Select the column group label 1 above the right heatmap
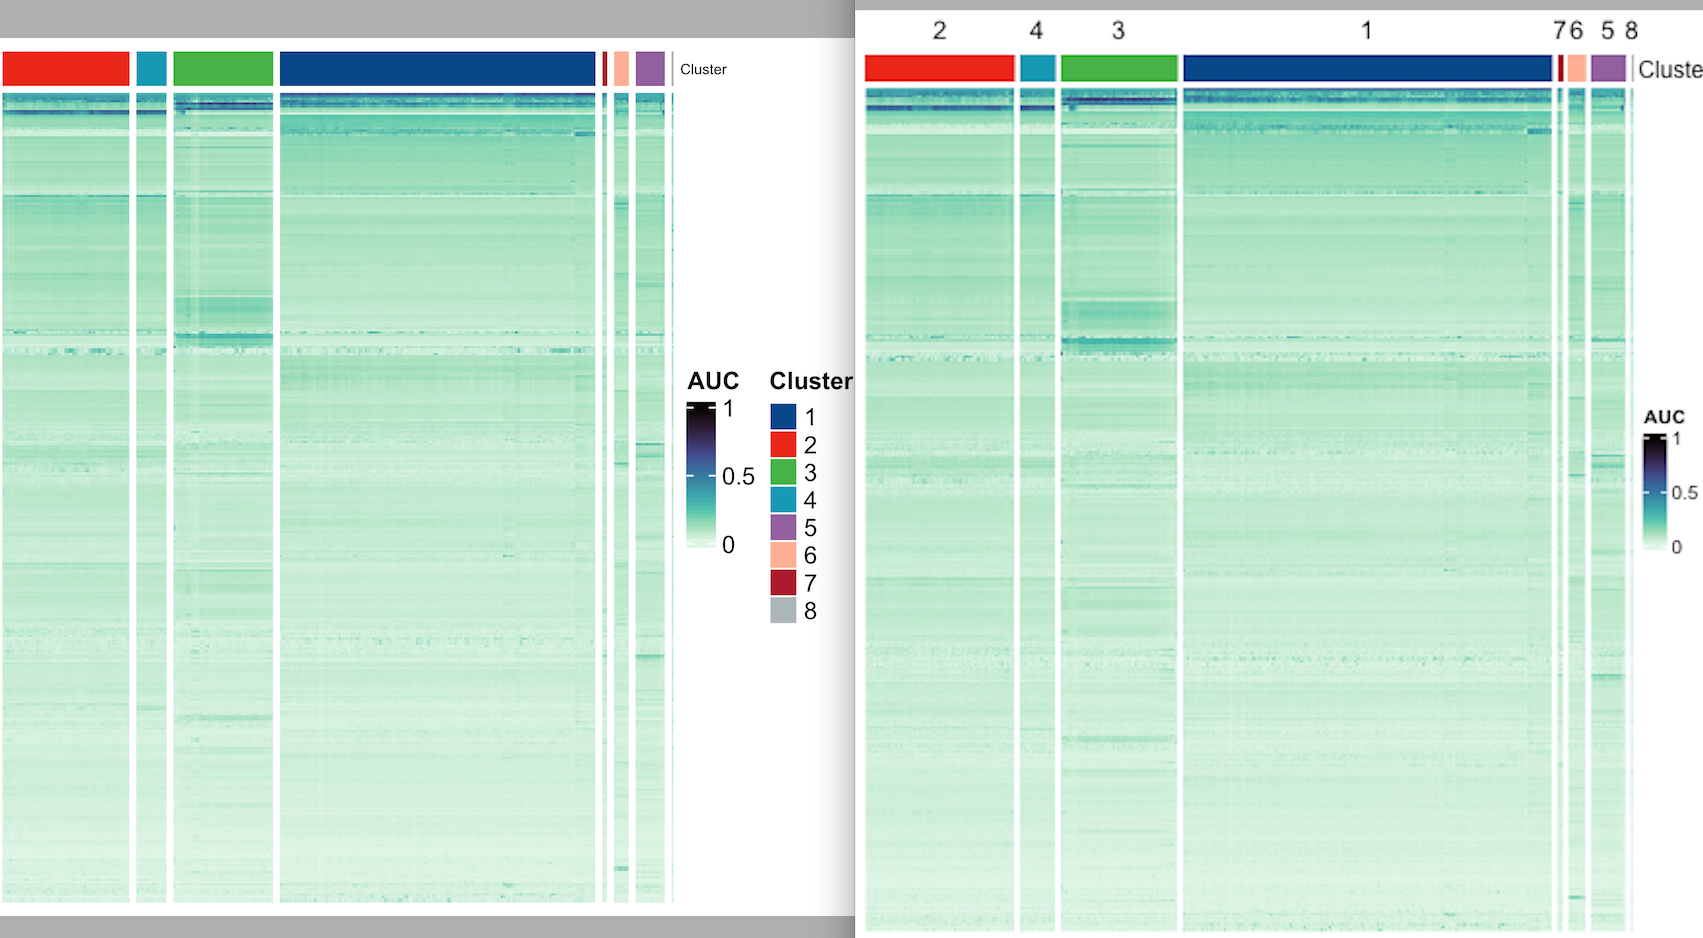The image size is (1703, 938). (1367, 30)
